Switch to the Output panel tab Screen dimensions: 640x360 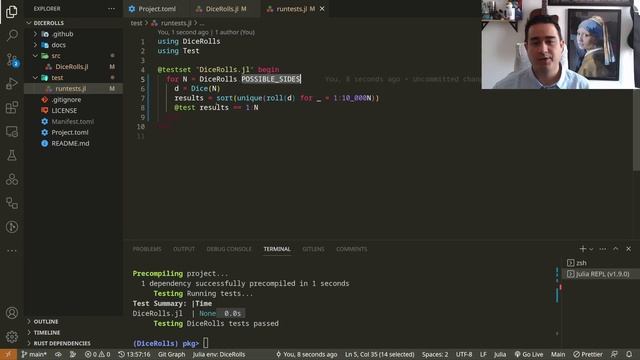[x=184, y=249]
